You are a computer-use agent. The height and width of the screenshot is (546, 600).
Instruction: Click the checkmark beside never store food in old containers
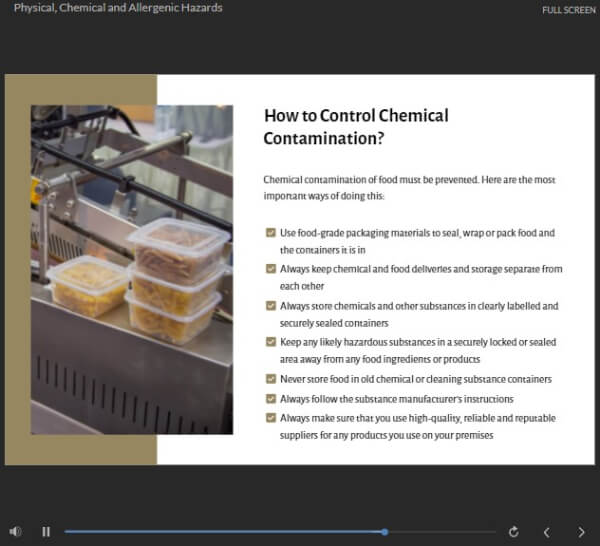click(271, 379)
